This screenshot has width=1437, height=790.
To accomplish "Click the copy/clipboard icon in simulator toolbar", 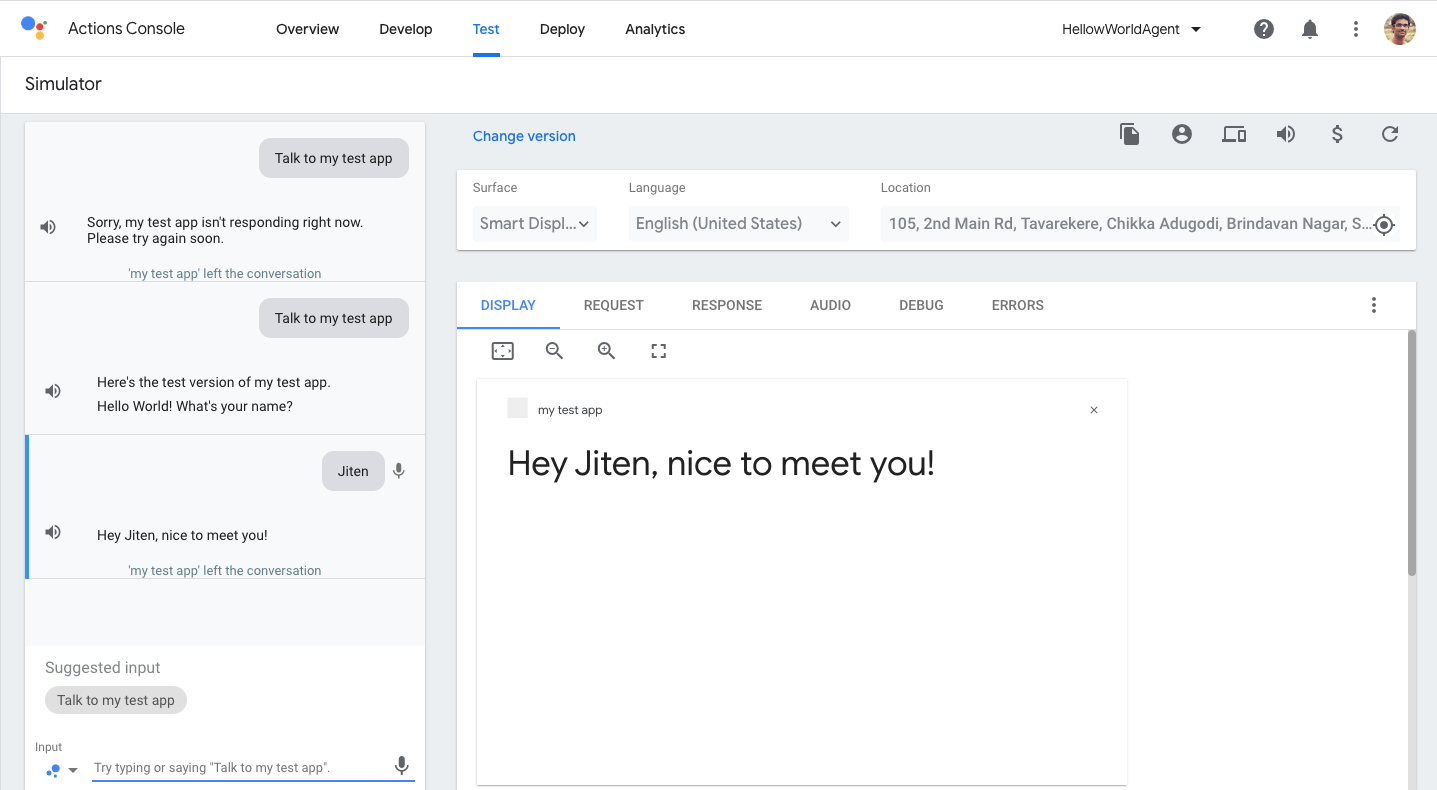I will coord(1130,135).
